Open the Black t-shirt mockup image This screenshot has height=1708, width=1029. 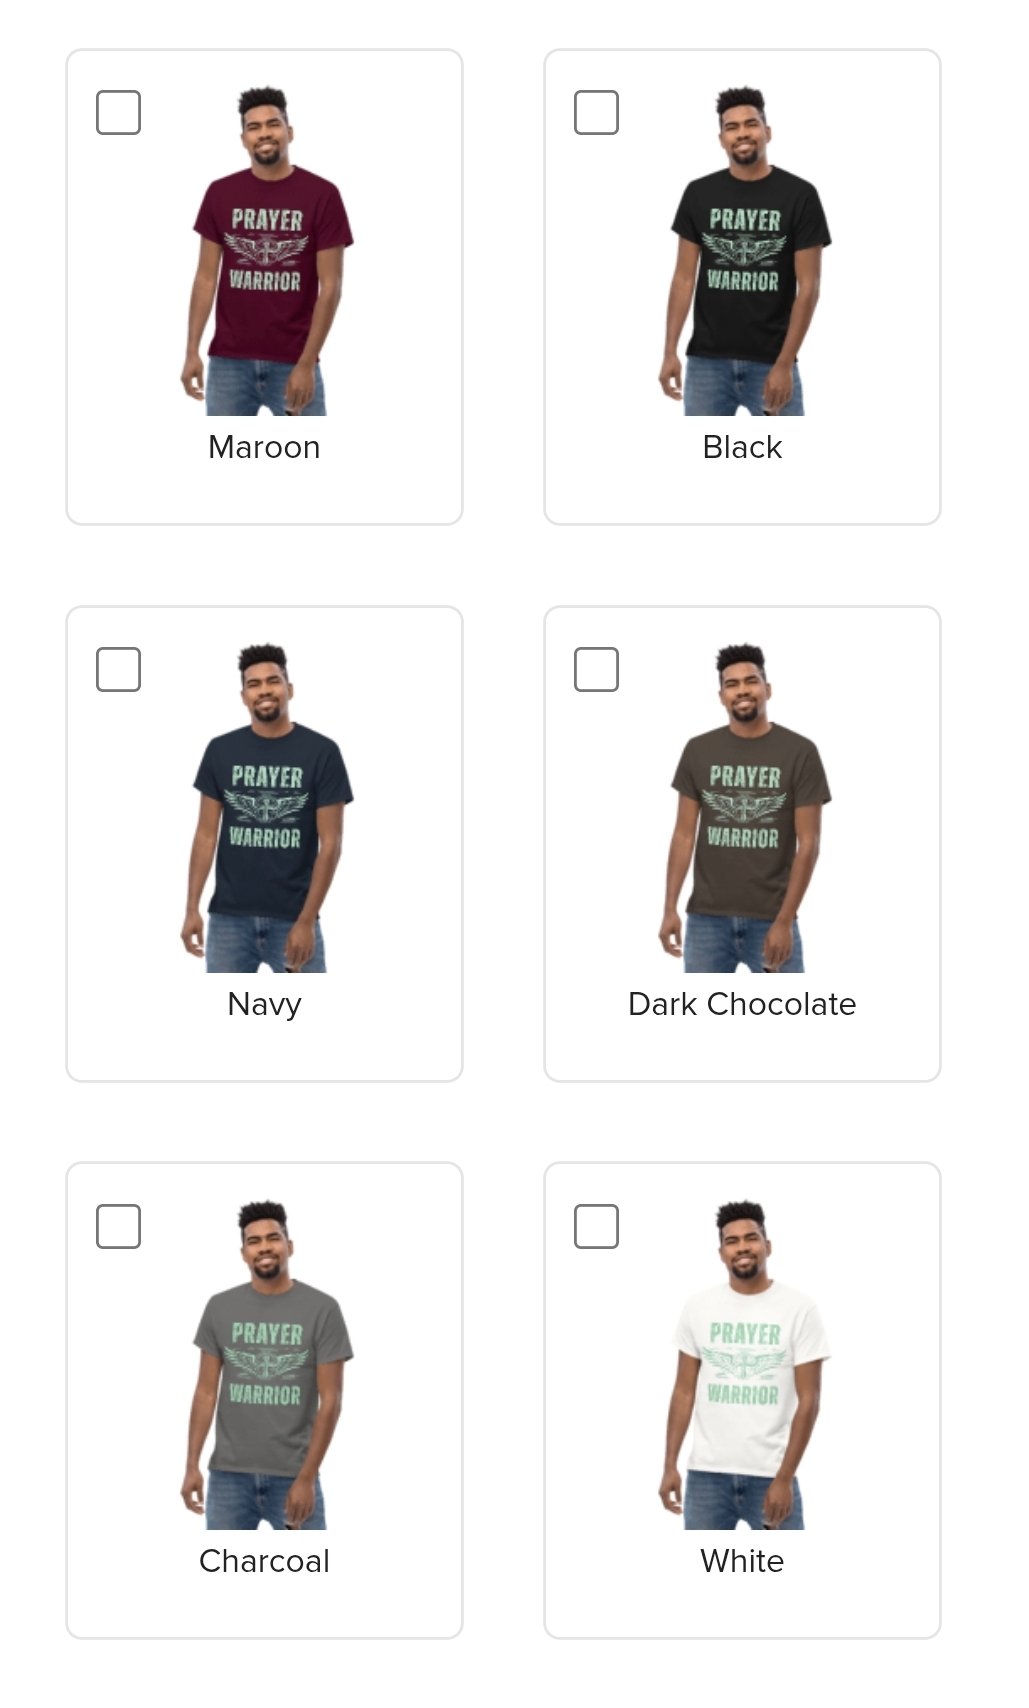[744, 251]
